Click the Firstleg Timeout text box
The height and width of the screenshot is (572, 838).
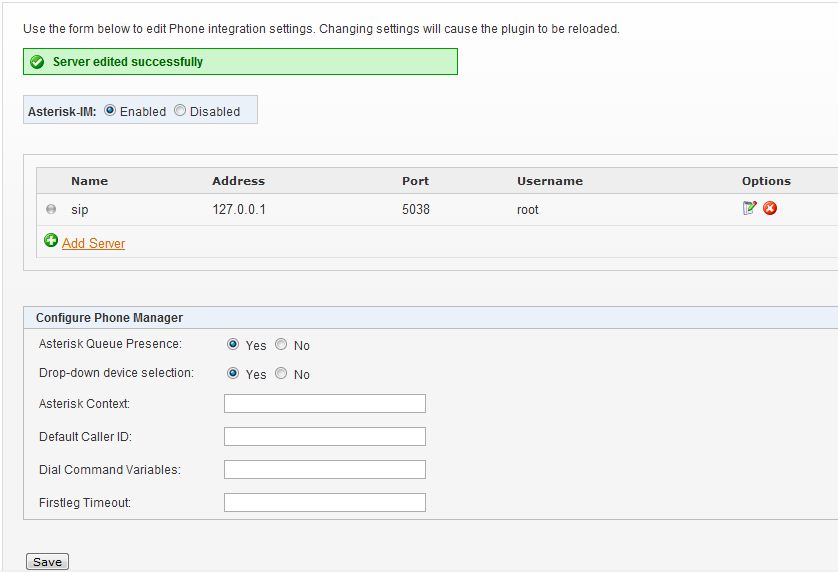pos(325,503)
